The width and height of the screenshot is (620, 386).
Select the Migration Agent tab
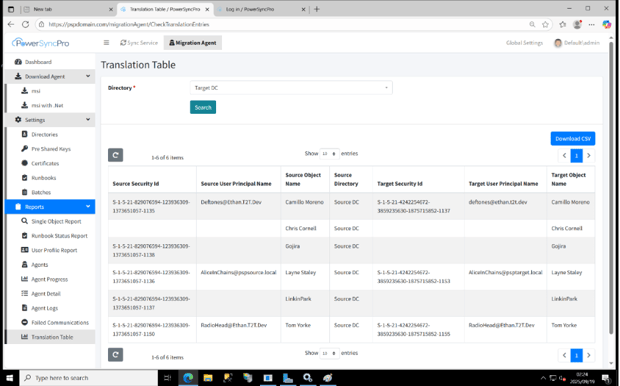193,43
